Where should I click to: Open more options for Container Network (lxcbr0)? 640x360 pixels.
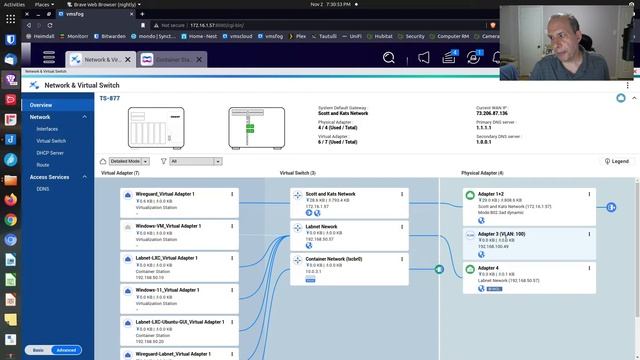pos(402,259)
